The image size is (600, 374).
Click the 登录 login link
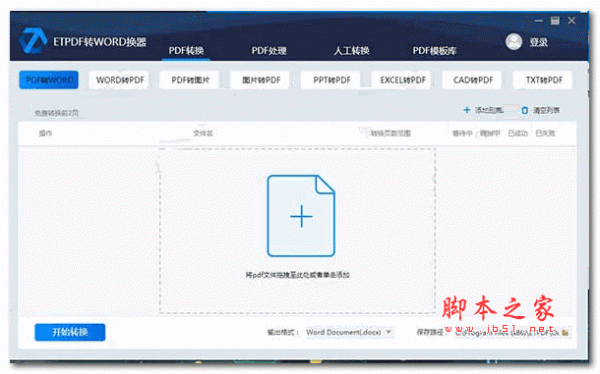pos(538,42)
